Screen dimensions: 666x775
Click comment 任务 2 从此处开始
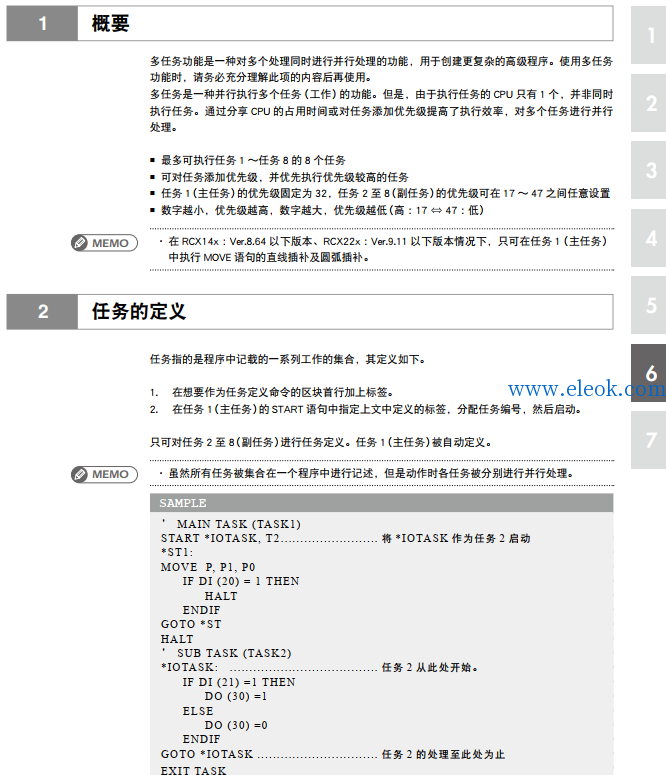(x=430, y=668)
